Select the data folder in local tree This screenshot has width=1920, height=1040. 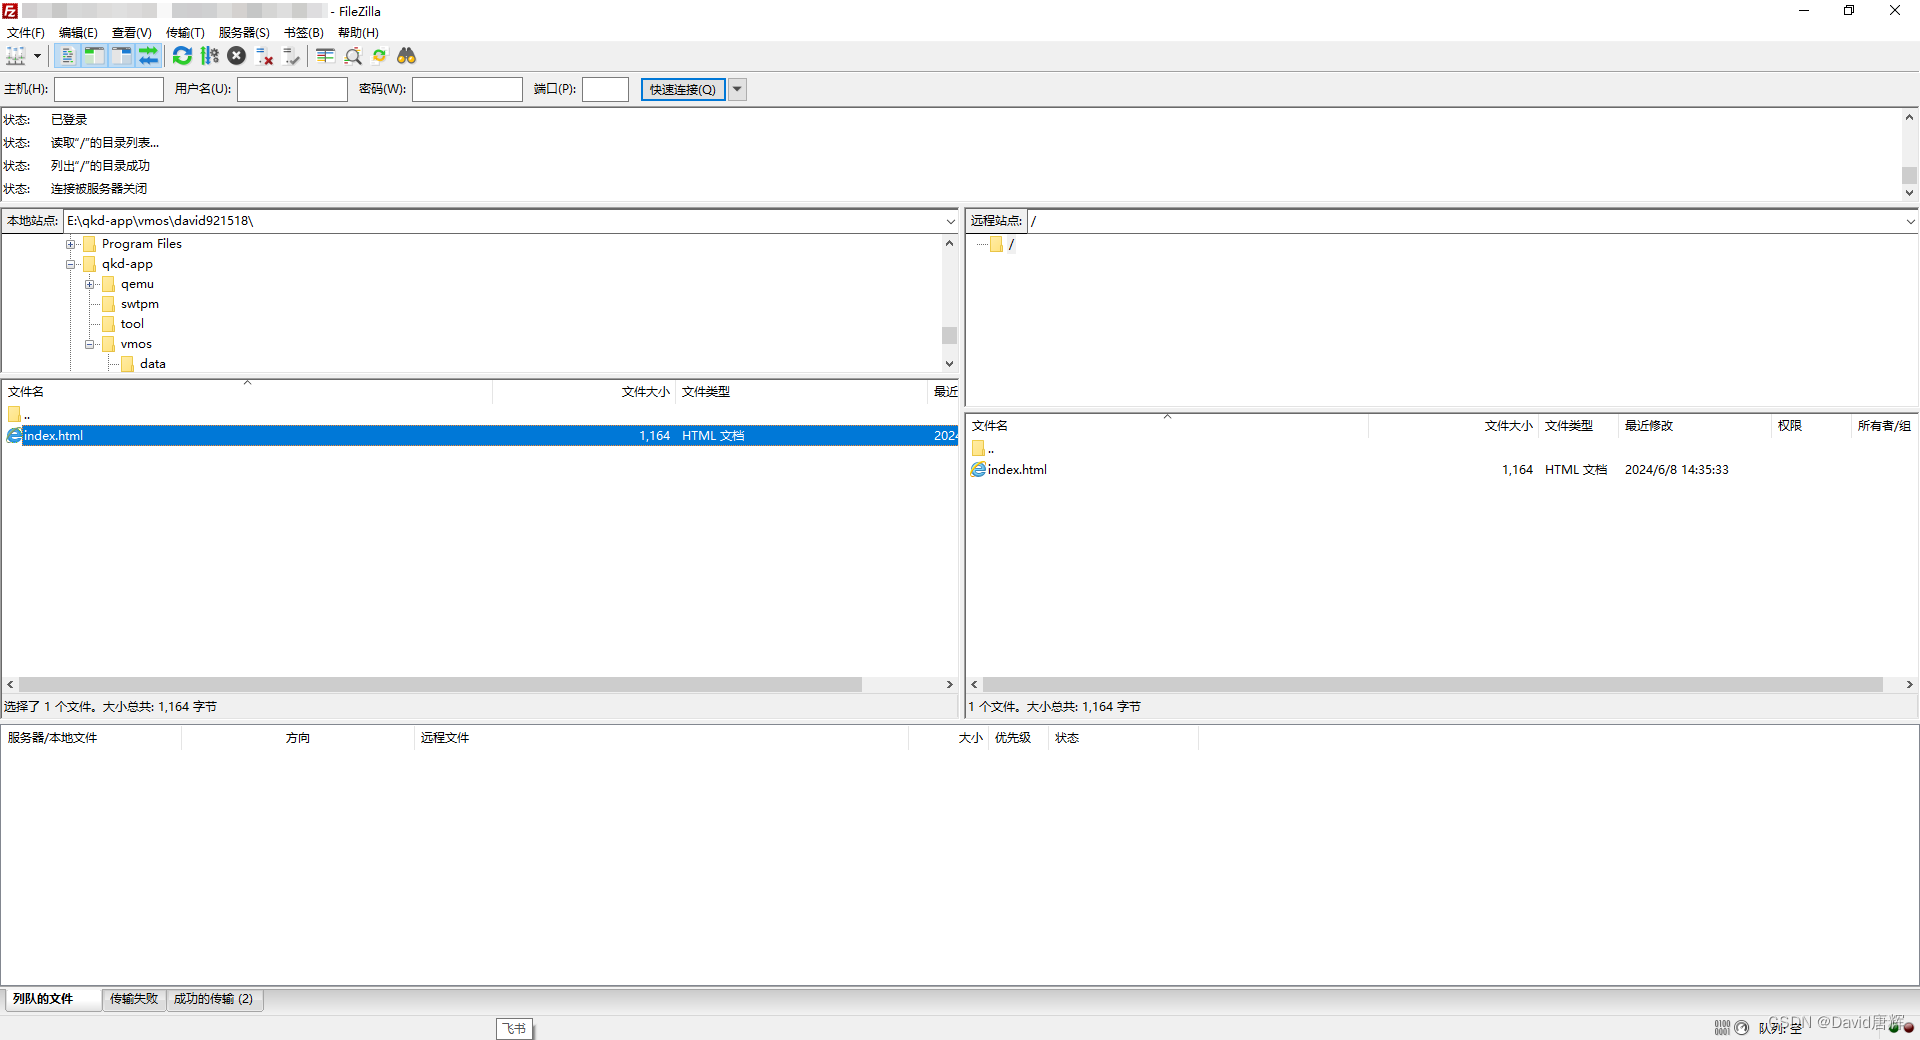click(153, 364)
